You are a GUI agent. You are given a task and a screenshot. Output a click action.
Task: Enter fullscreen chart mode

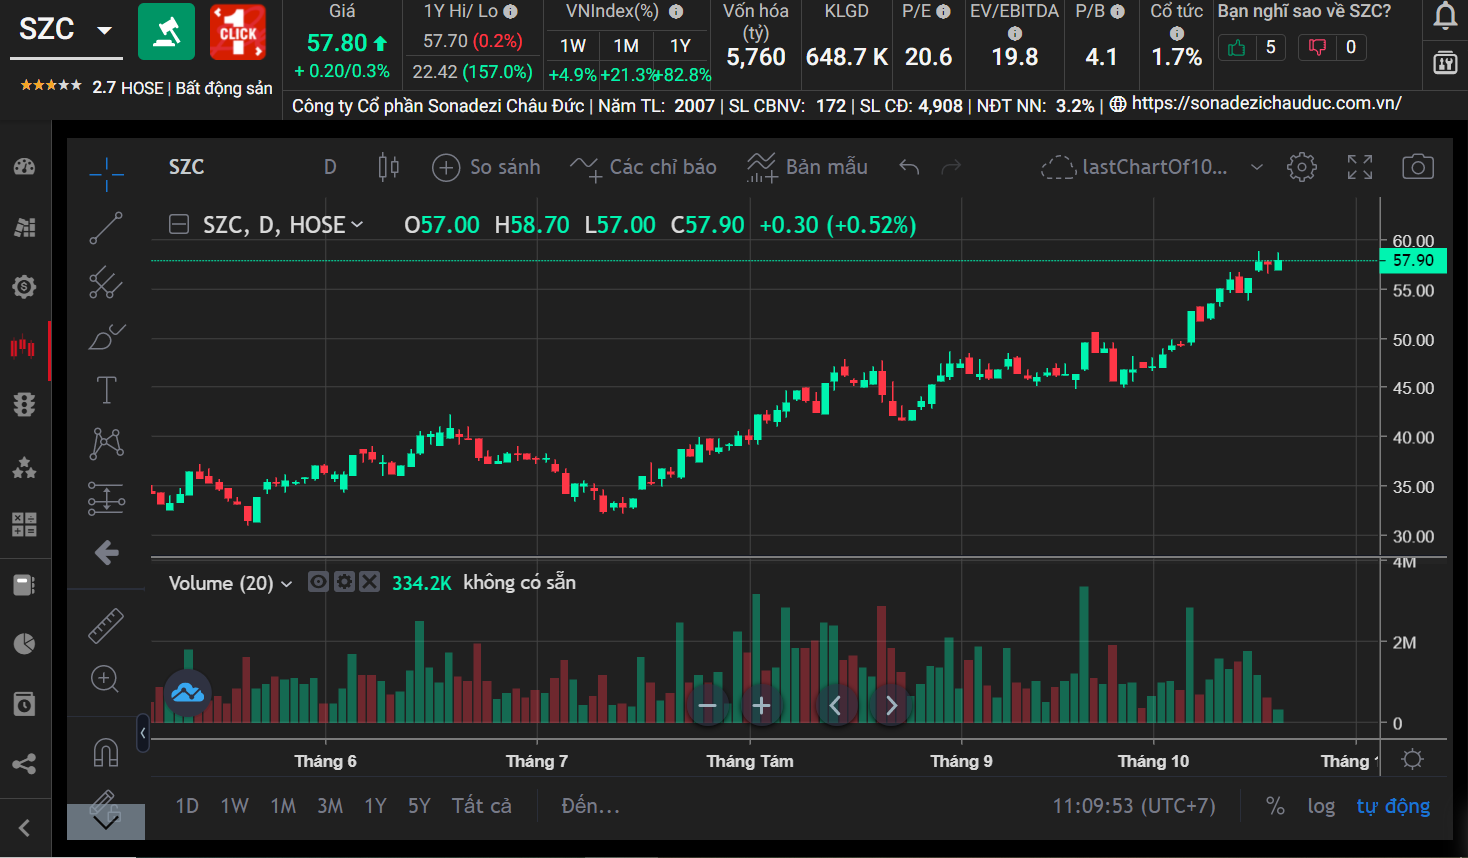1359,167
